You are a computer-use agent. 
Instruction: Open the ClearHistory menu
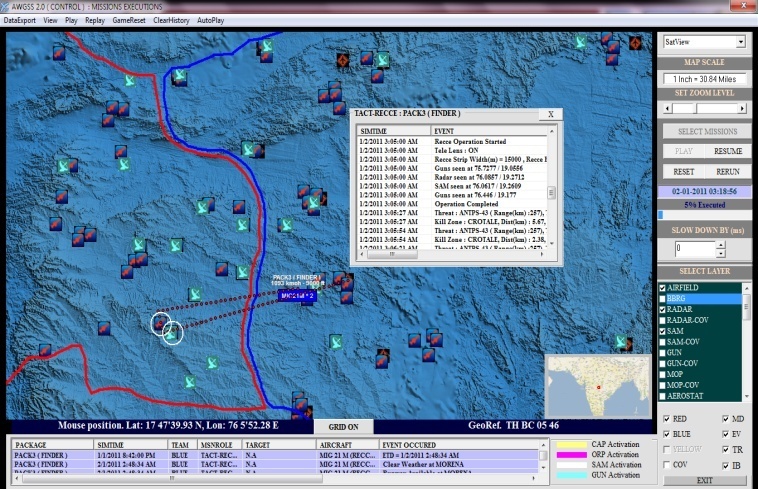[171, 20]
